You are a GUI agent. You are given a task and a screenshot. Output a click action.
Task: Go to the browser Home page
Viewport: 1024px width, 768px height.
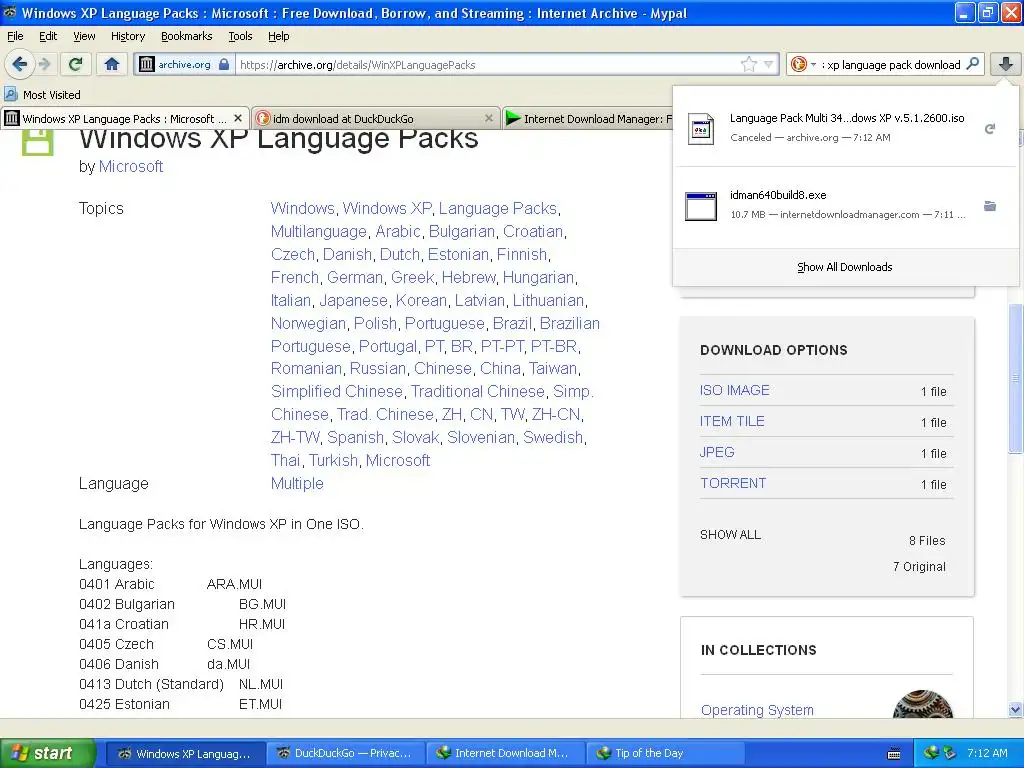(112, 64)
